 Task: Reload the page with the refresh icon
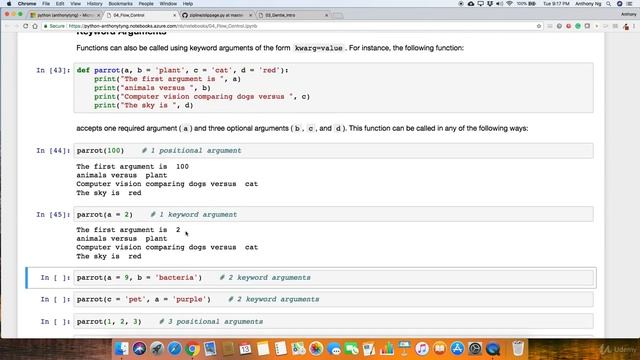coord(26,26)
